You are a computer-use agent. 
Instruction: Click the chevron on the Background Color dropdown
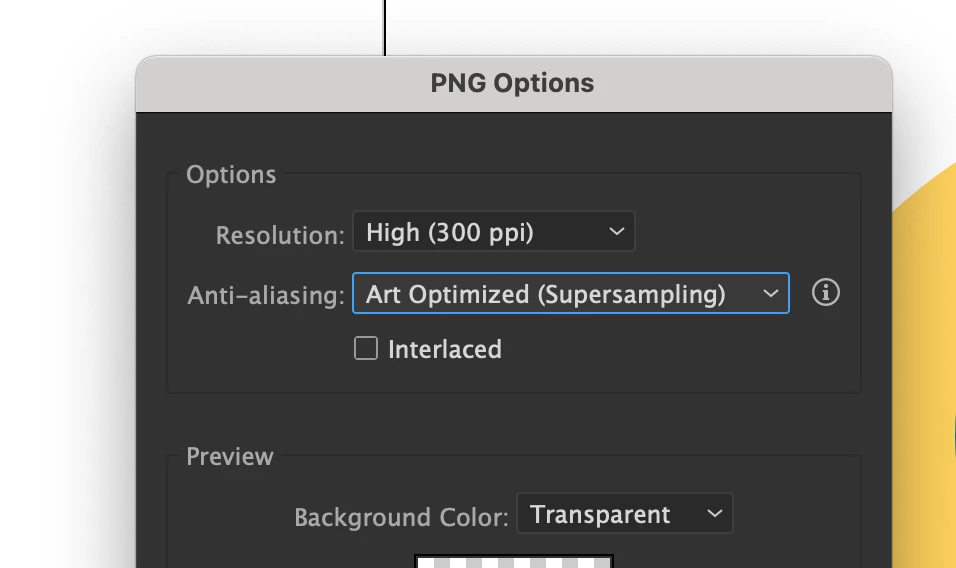714,514
